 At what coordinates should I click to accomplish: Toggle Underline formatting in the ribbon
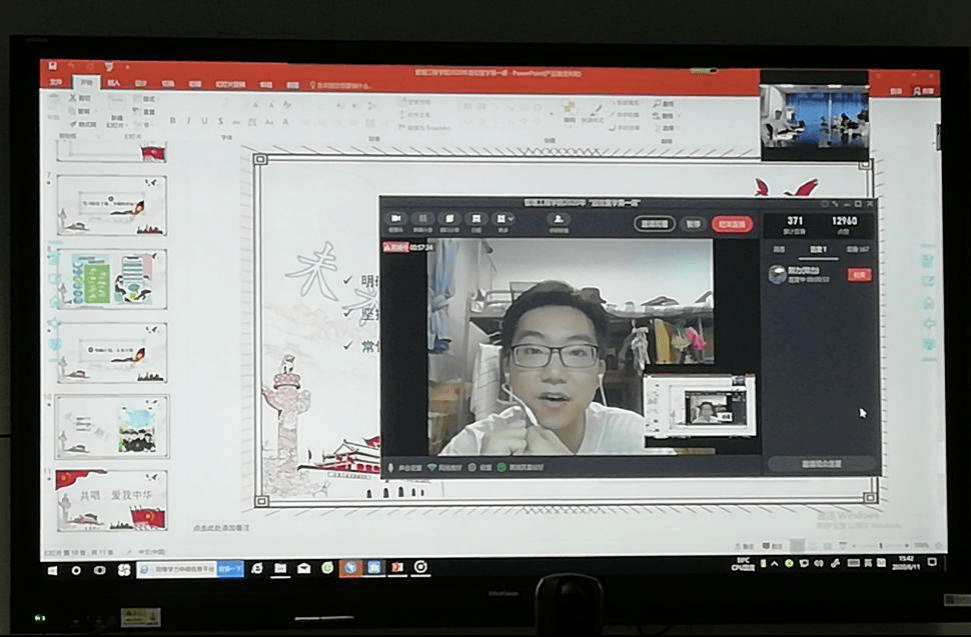[204, 121]
